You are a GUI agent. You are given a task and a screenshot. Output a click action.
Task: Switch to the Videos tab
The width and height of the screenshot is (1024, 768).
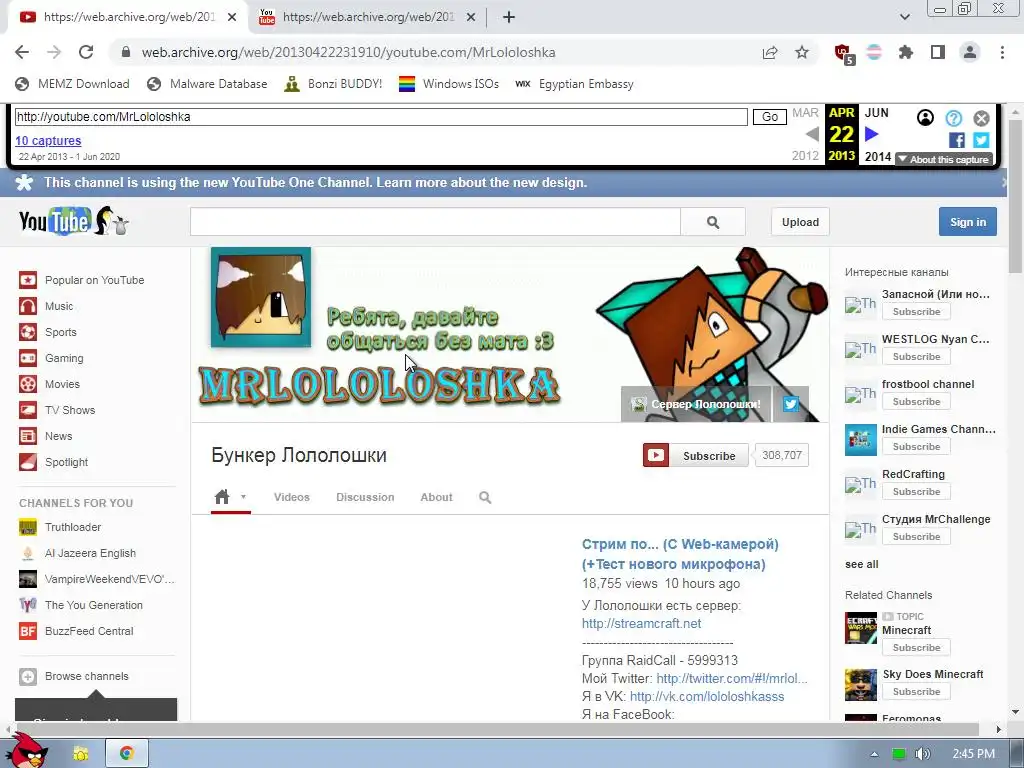point(292,497)
